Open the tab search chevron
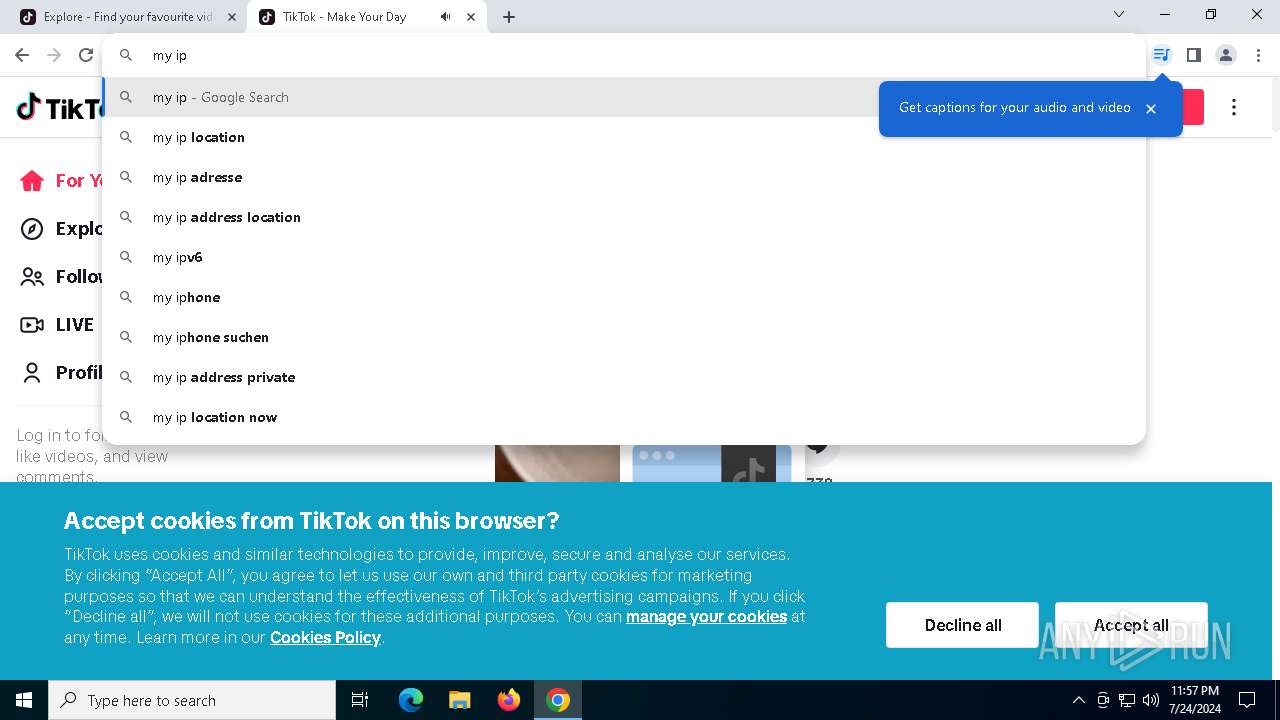1280x720 pixels. coord(1119,14)
